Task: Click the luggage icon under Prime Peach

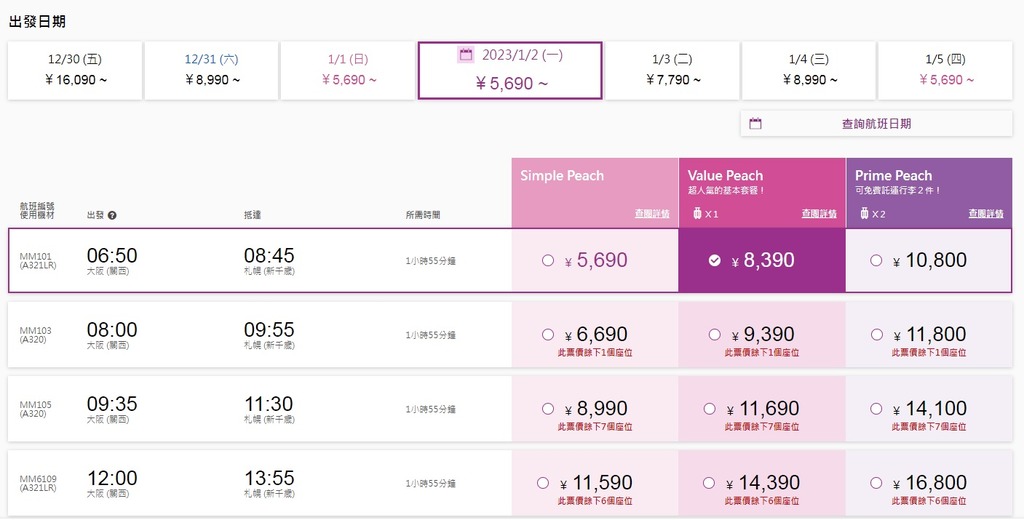Action: click(x=865, y=214)
